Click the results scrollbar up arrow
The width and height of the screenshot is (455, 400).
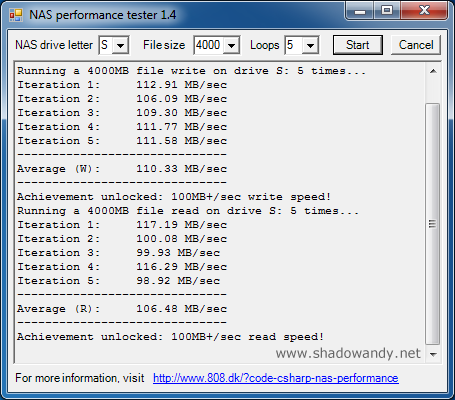(433, 71)
